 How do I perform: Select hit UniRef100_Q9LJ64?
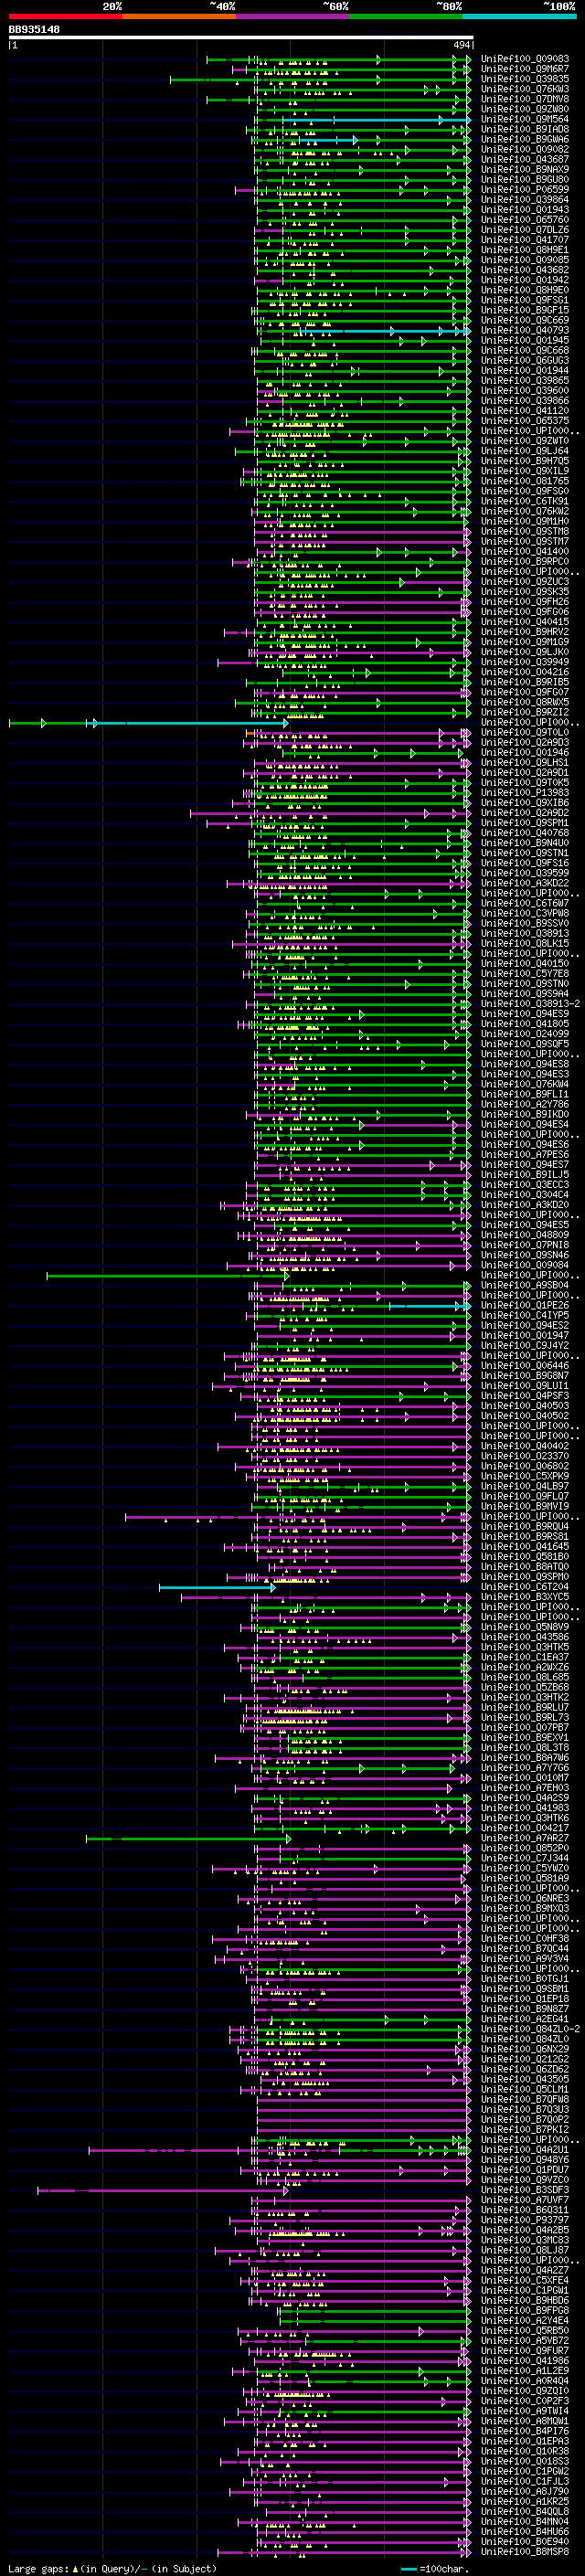525,451
